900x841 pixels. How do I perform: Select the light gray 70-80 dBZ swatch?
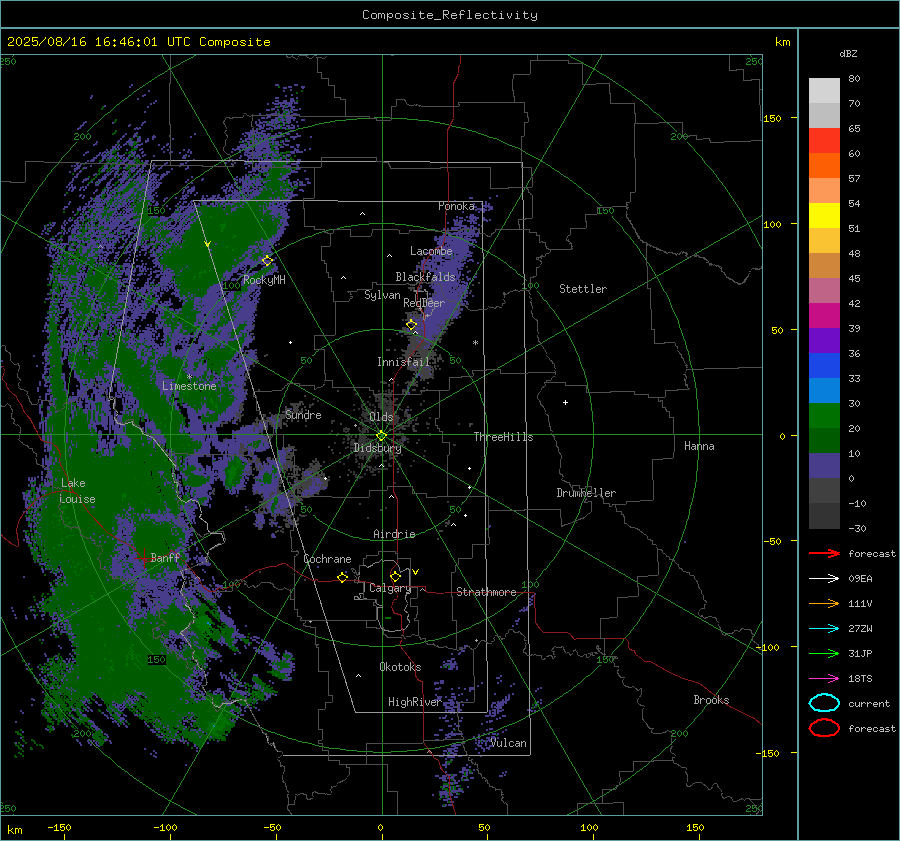tap(824, 90)
